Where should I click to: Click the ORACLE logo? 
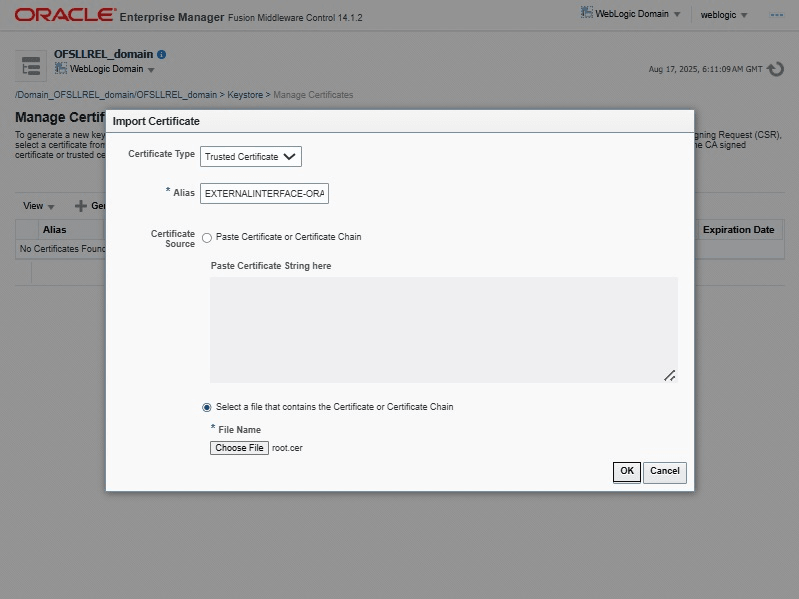pyautogui.click(x=65, y=15)
